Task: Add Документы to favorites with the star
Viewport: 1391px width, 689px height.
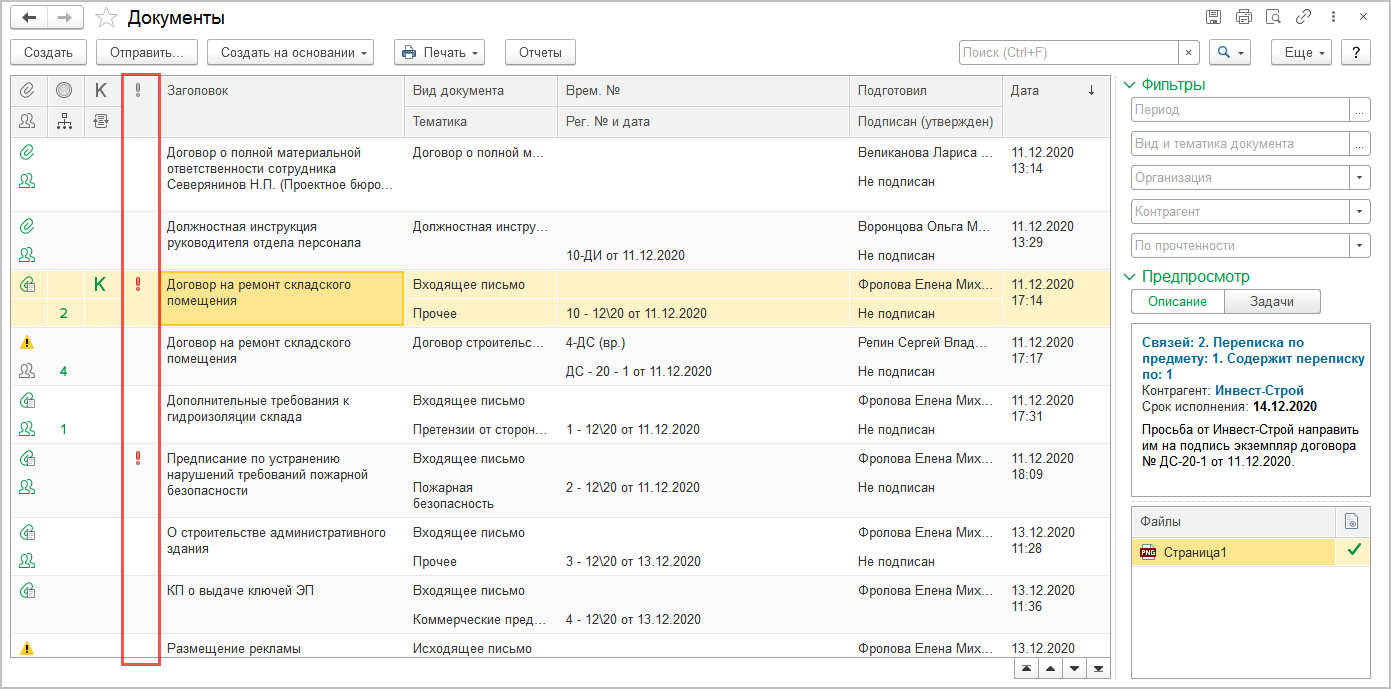Action: pyautogui.click(x=106, y=18)
